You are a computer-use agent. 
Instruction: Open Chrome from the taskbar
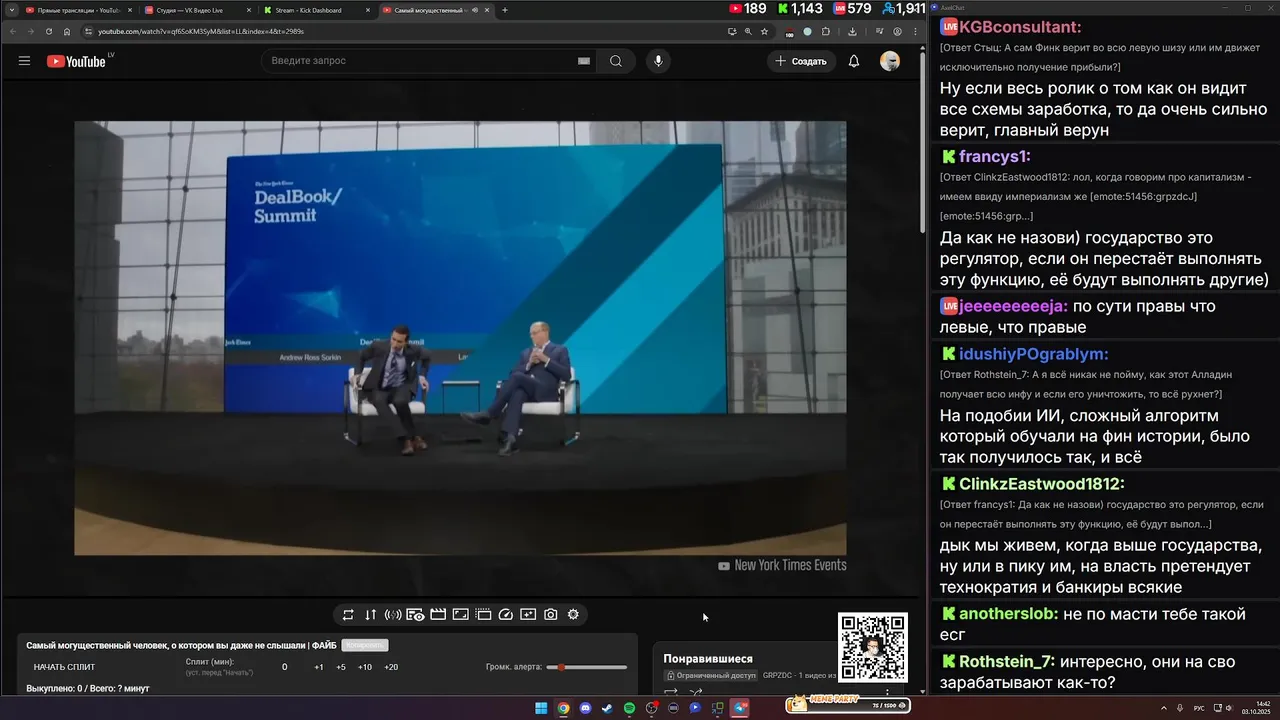click(x=563, y=708)
